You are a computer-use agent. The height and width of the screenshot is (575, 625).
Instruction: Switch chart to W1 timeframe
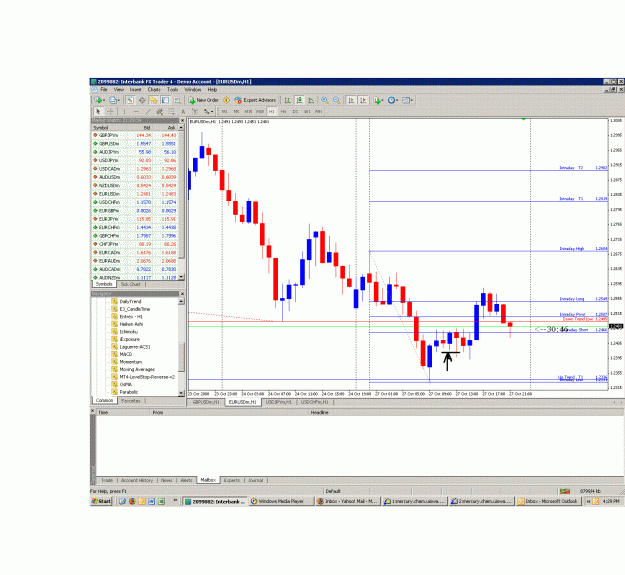tap(307, 112)
